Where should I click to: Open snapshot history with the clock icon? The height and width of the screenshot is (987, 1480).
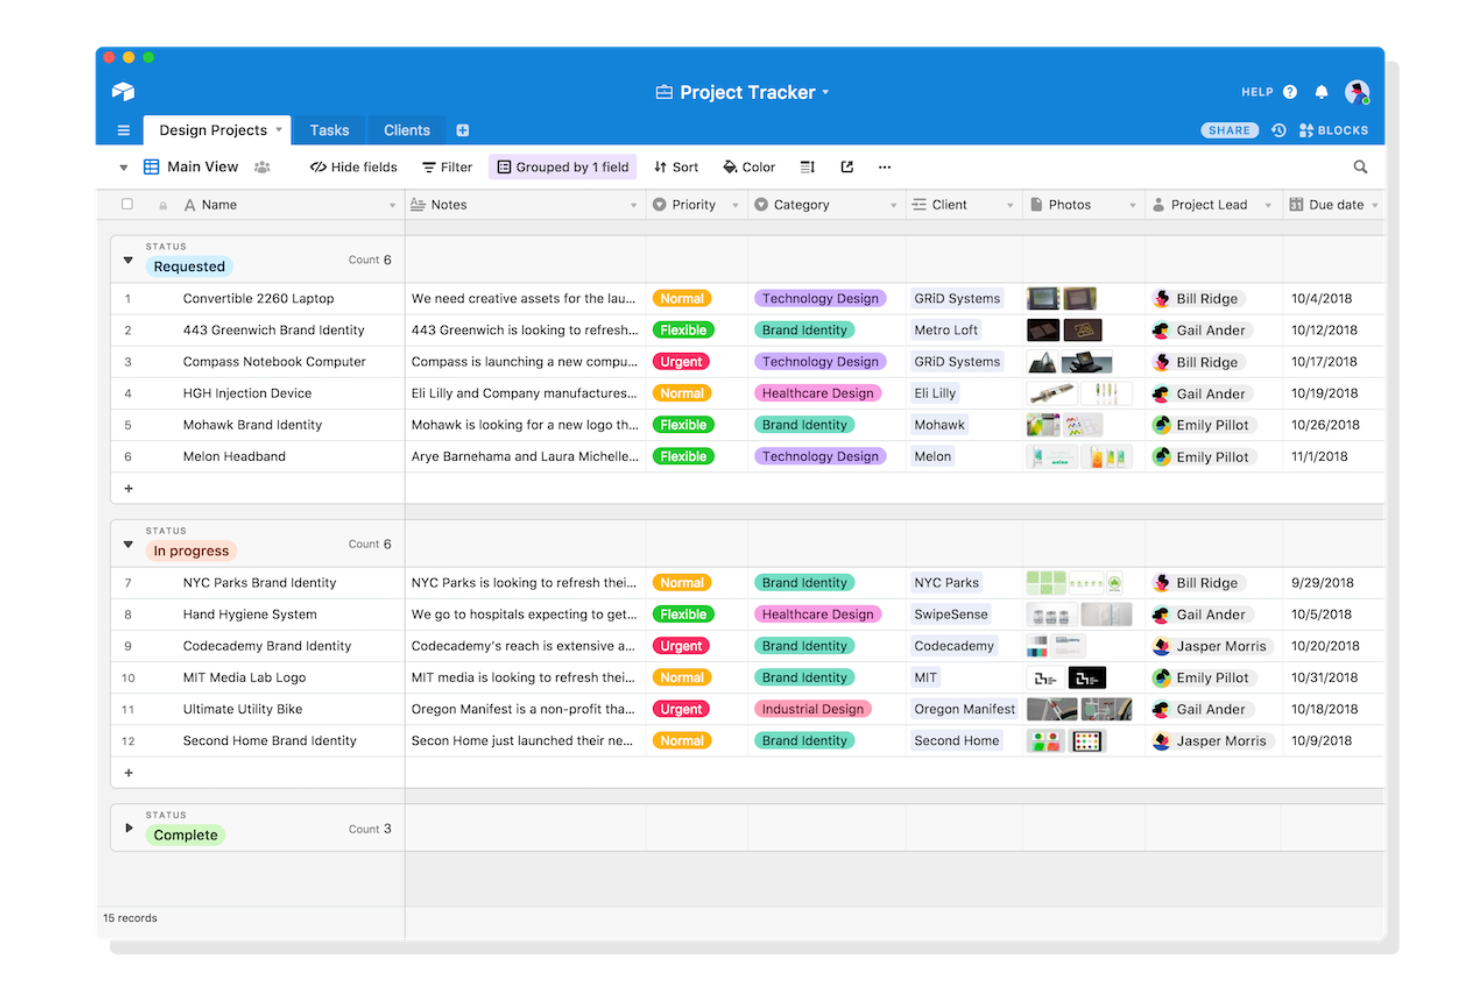pyautogui.click(x=1279, y=130)
